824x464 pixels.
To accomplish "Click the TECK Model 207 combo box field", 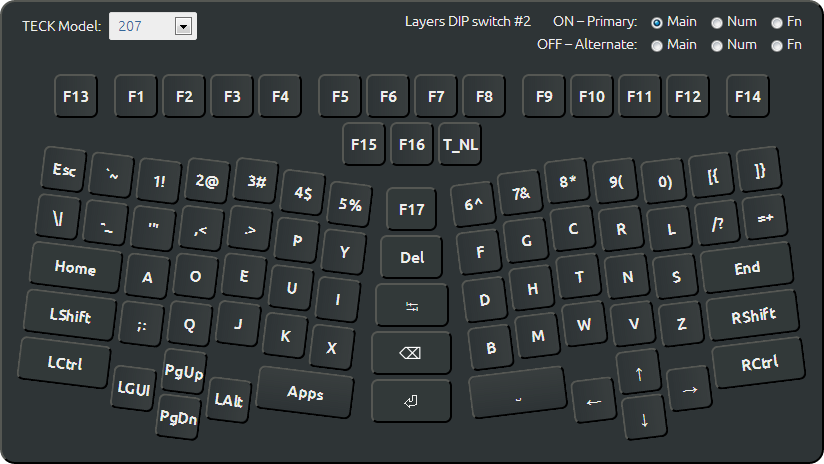I will pos(152,26).
